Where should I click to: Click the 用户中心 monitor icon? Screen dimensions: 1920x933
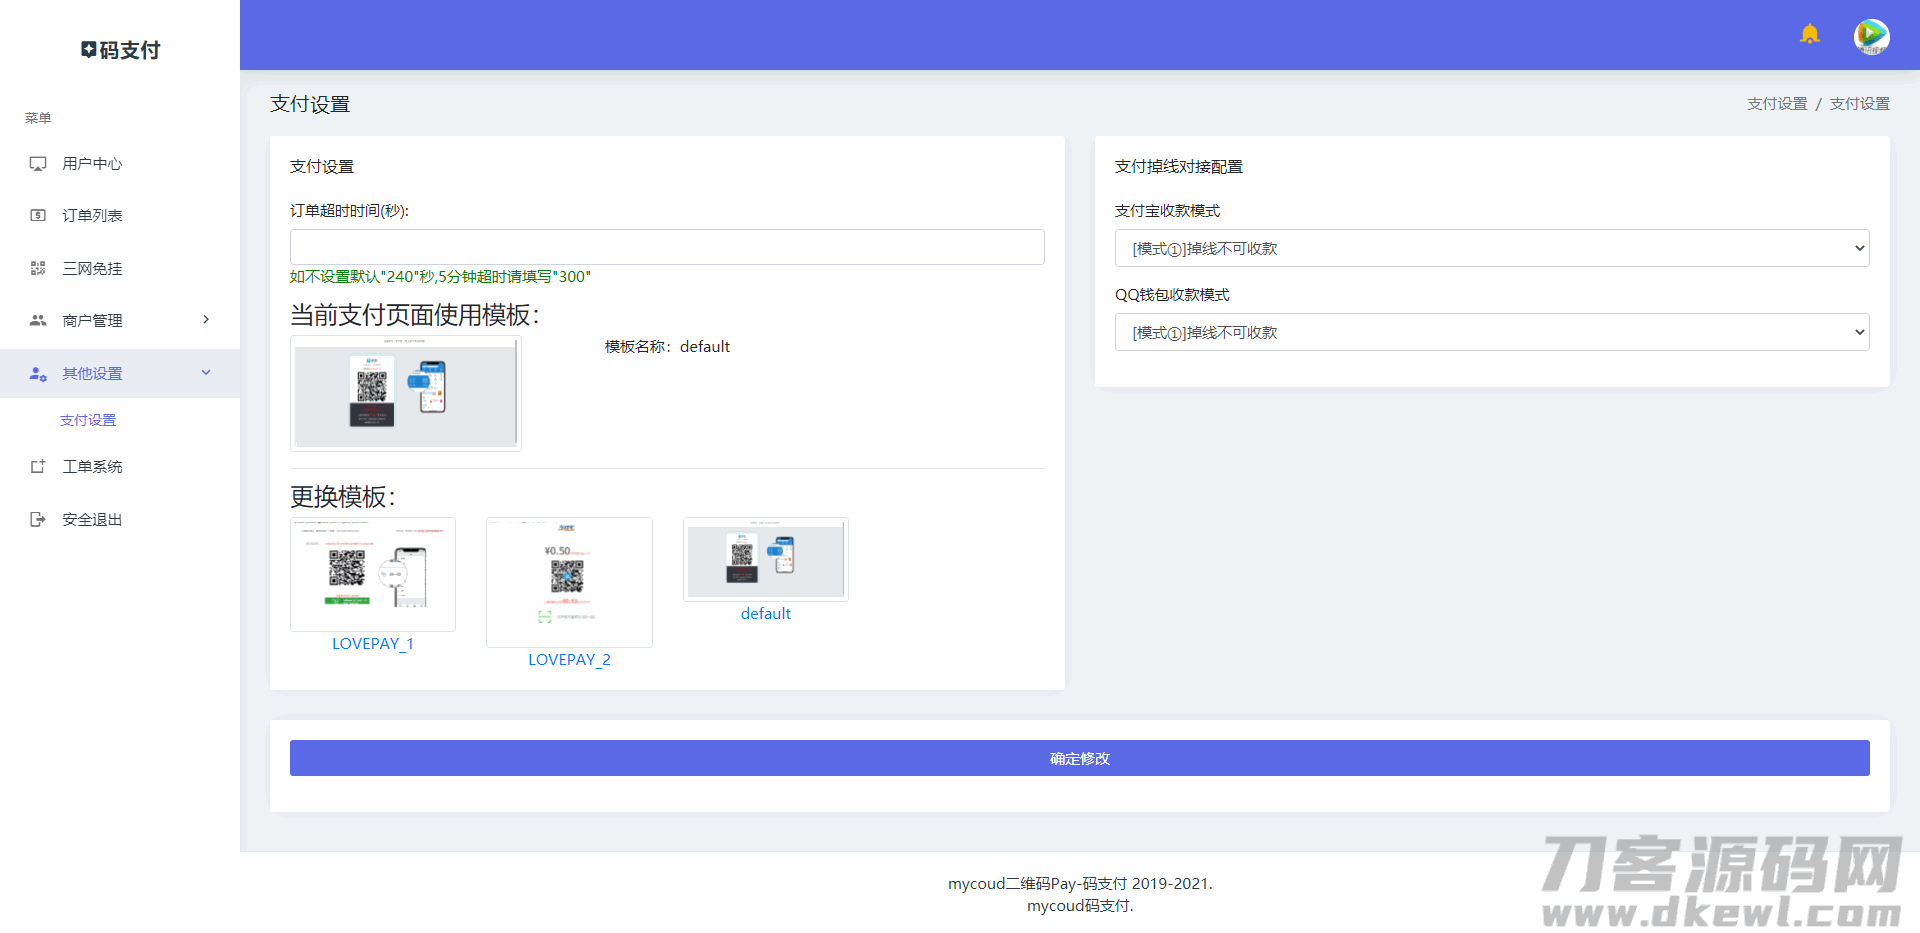pyautogui.click(x=38, y=164)
